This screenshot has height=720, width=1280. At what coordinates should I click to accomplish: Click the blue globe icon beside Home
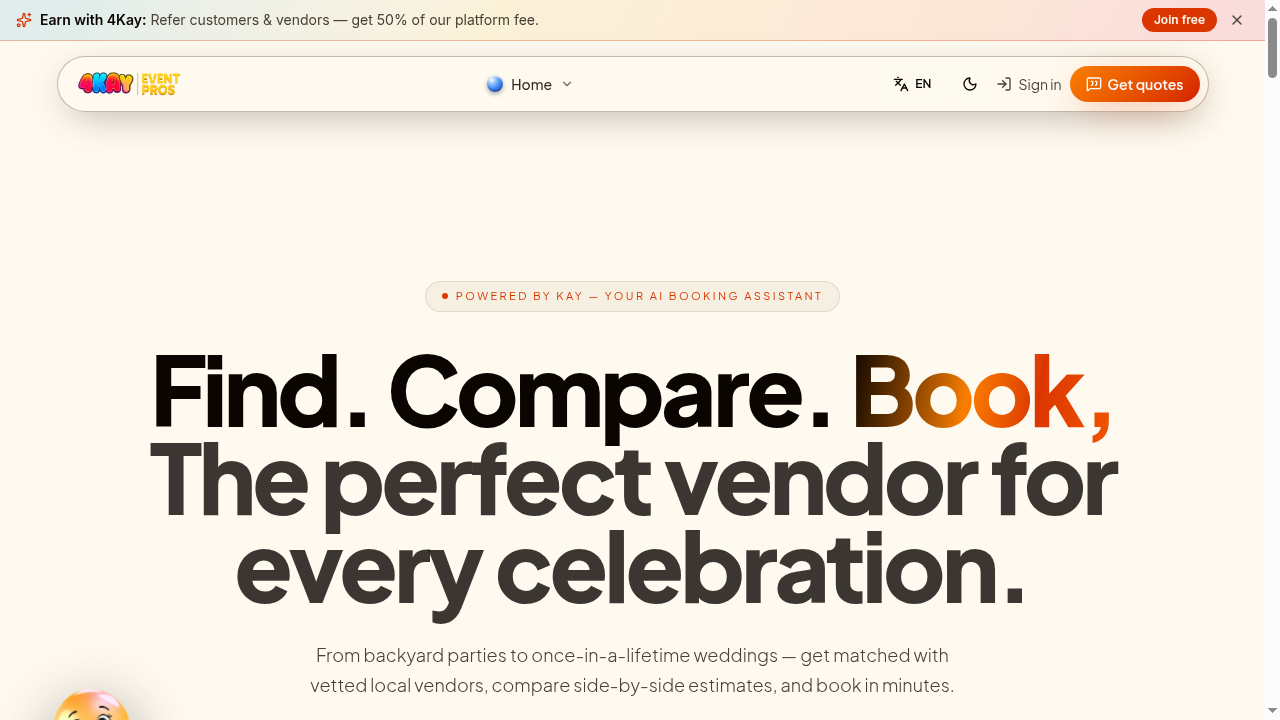[495, 84]
